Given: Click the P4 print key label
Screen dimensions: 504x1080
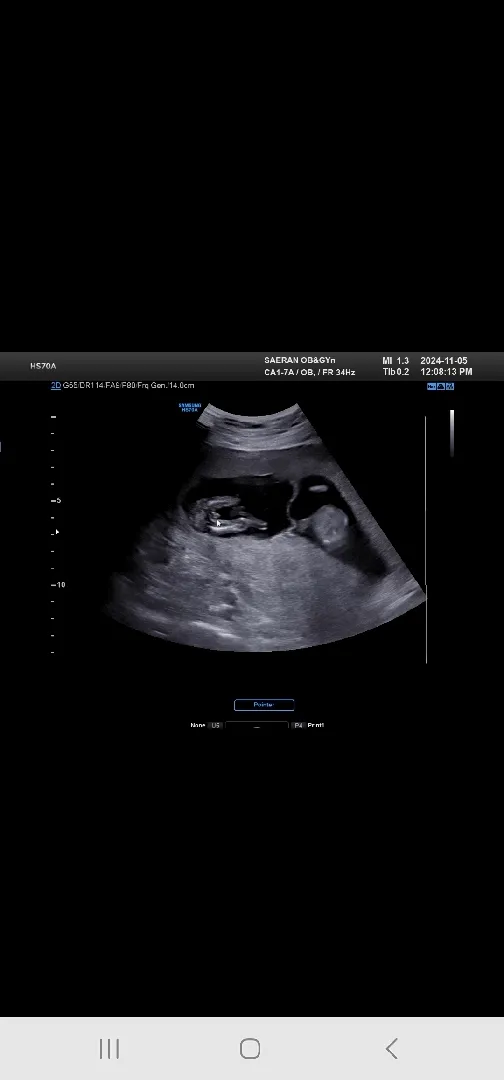Looking at the screenshot, I should pyautogui.click(x=298, y=725).
